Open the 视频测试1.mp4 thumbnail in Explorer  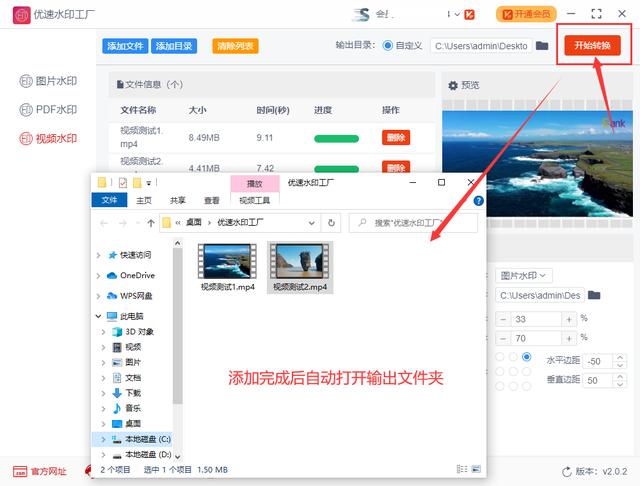pos(227,261)
